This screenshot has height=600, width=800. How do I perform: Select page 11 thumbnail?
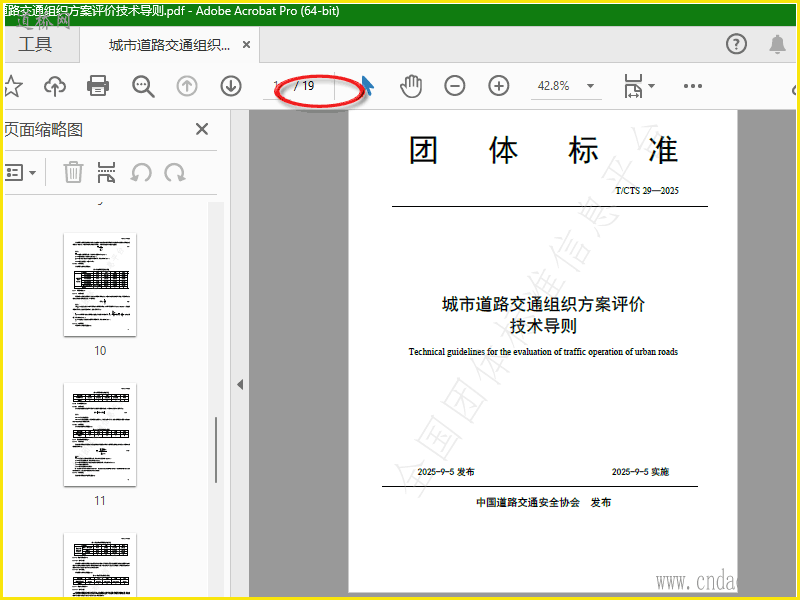click(100, 435)
